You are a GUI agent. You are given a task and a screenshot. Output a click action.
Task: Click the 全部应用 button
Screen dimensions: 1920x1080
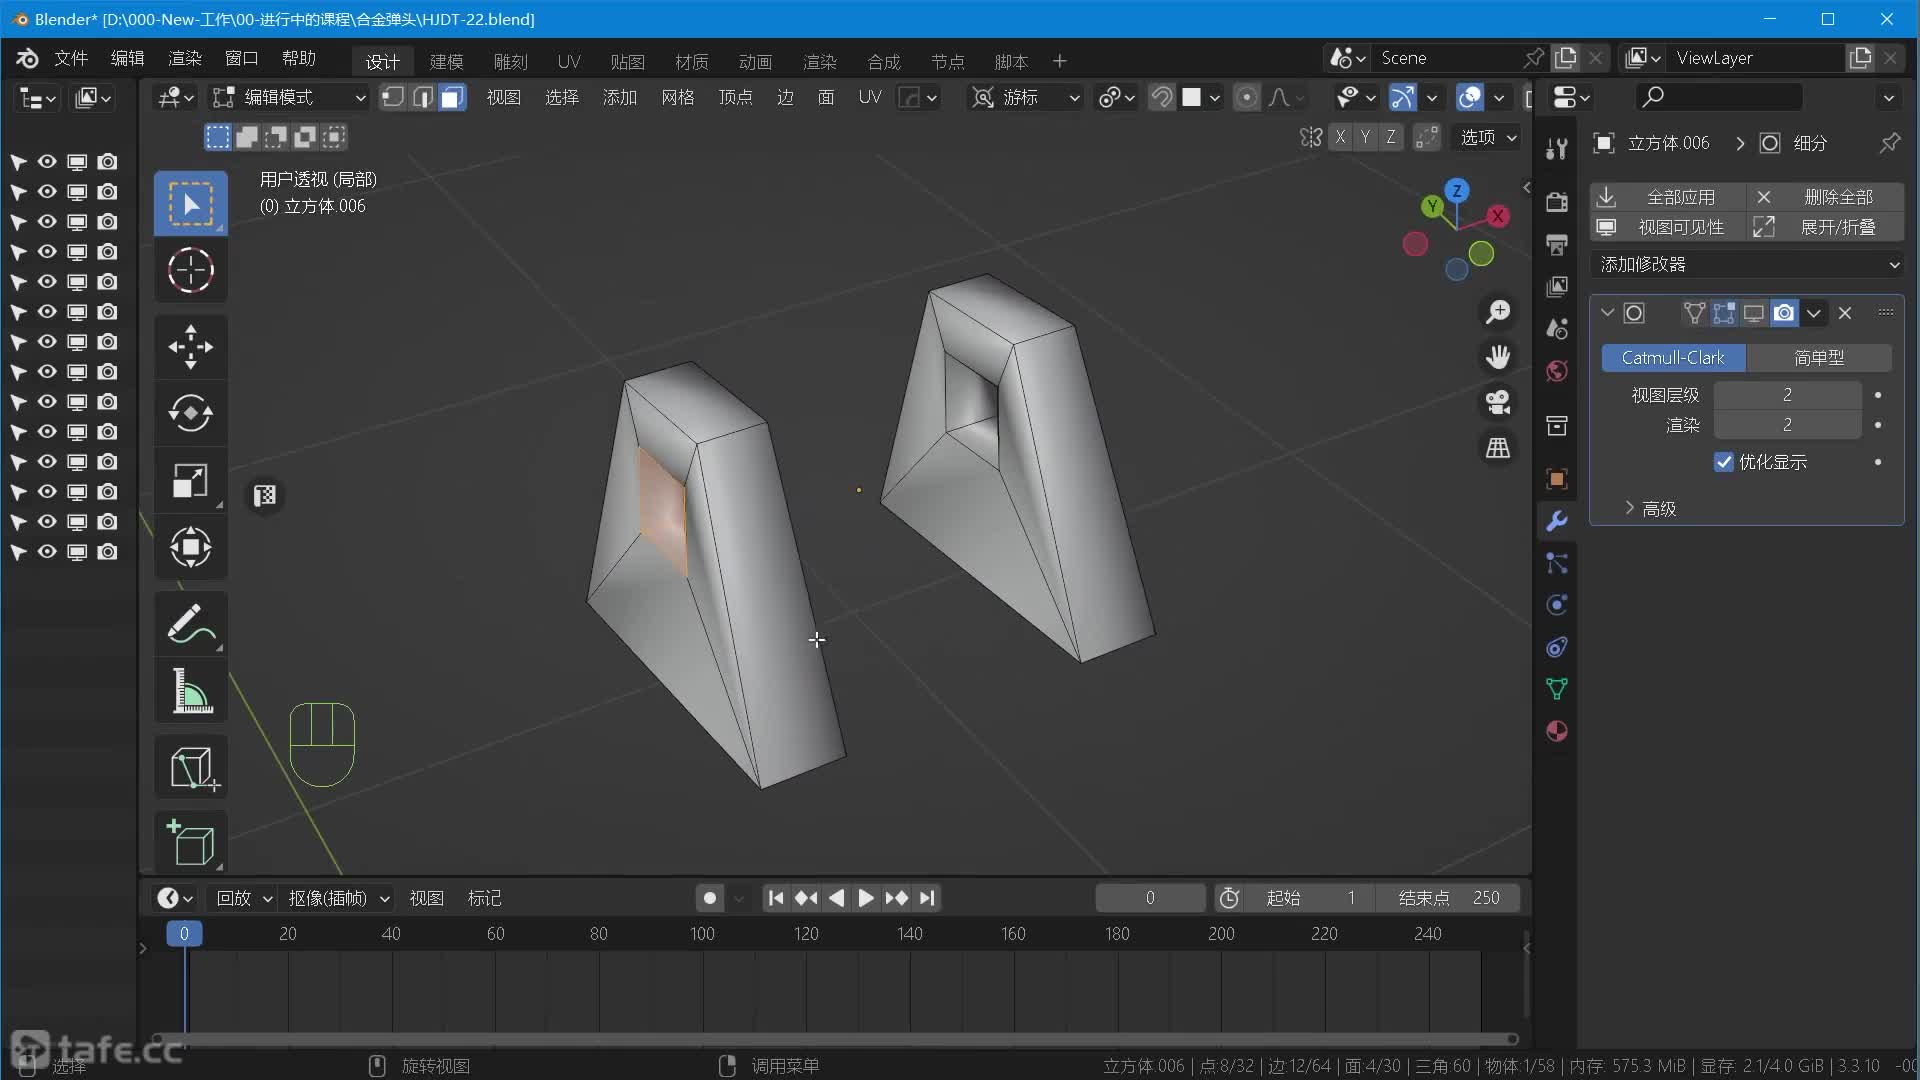(1668, 197)
